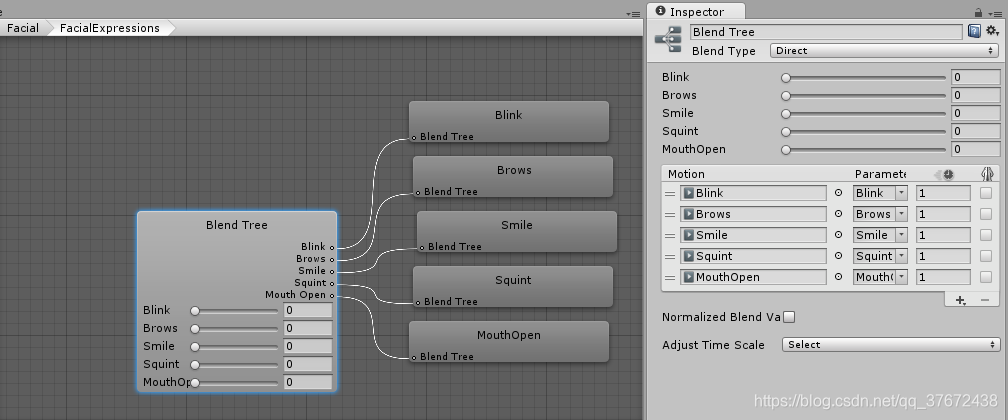This screenshot has width=1008, height=420.
Task: Adjust the Squint slider on Blend Tree node
Action: click(x=235, y=365)
